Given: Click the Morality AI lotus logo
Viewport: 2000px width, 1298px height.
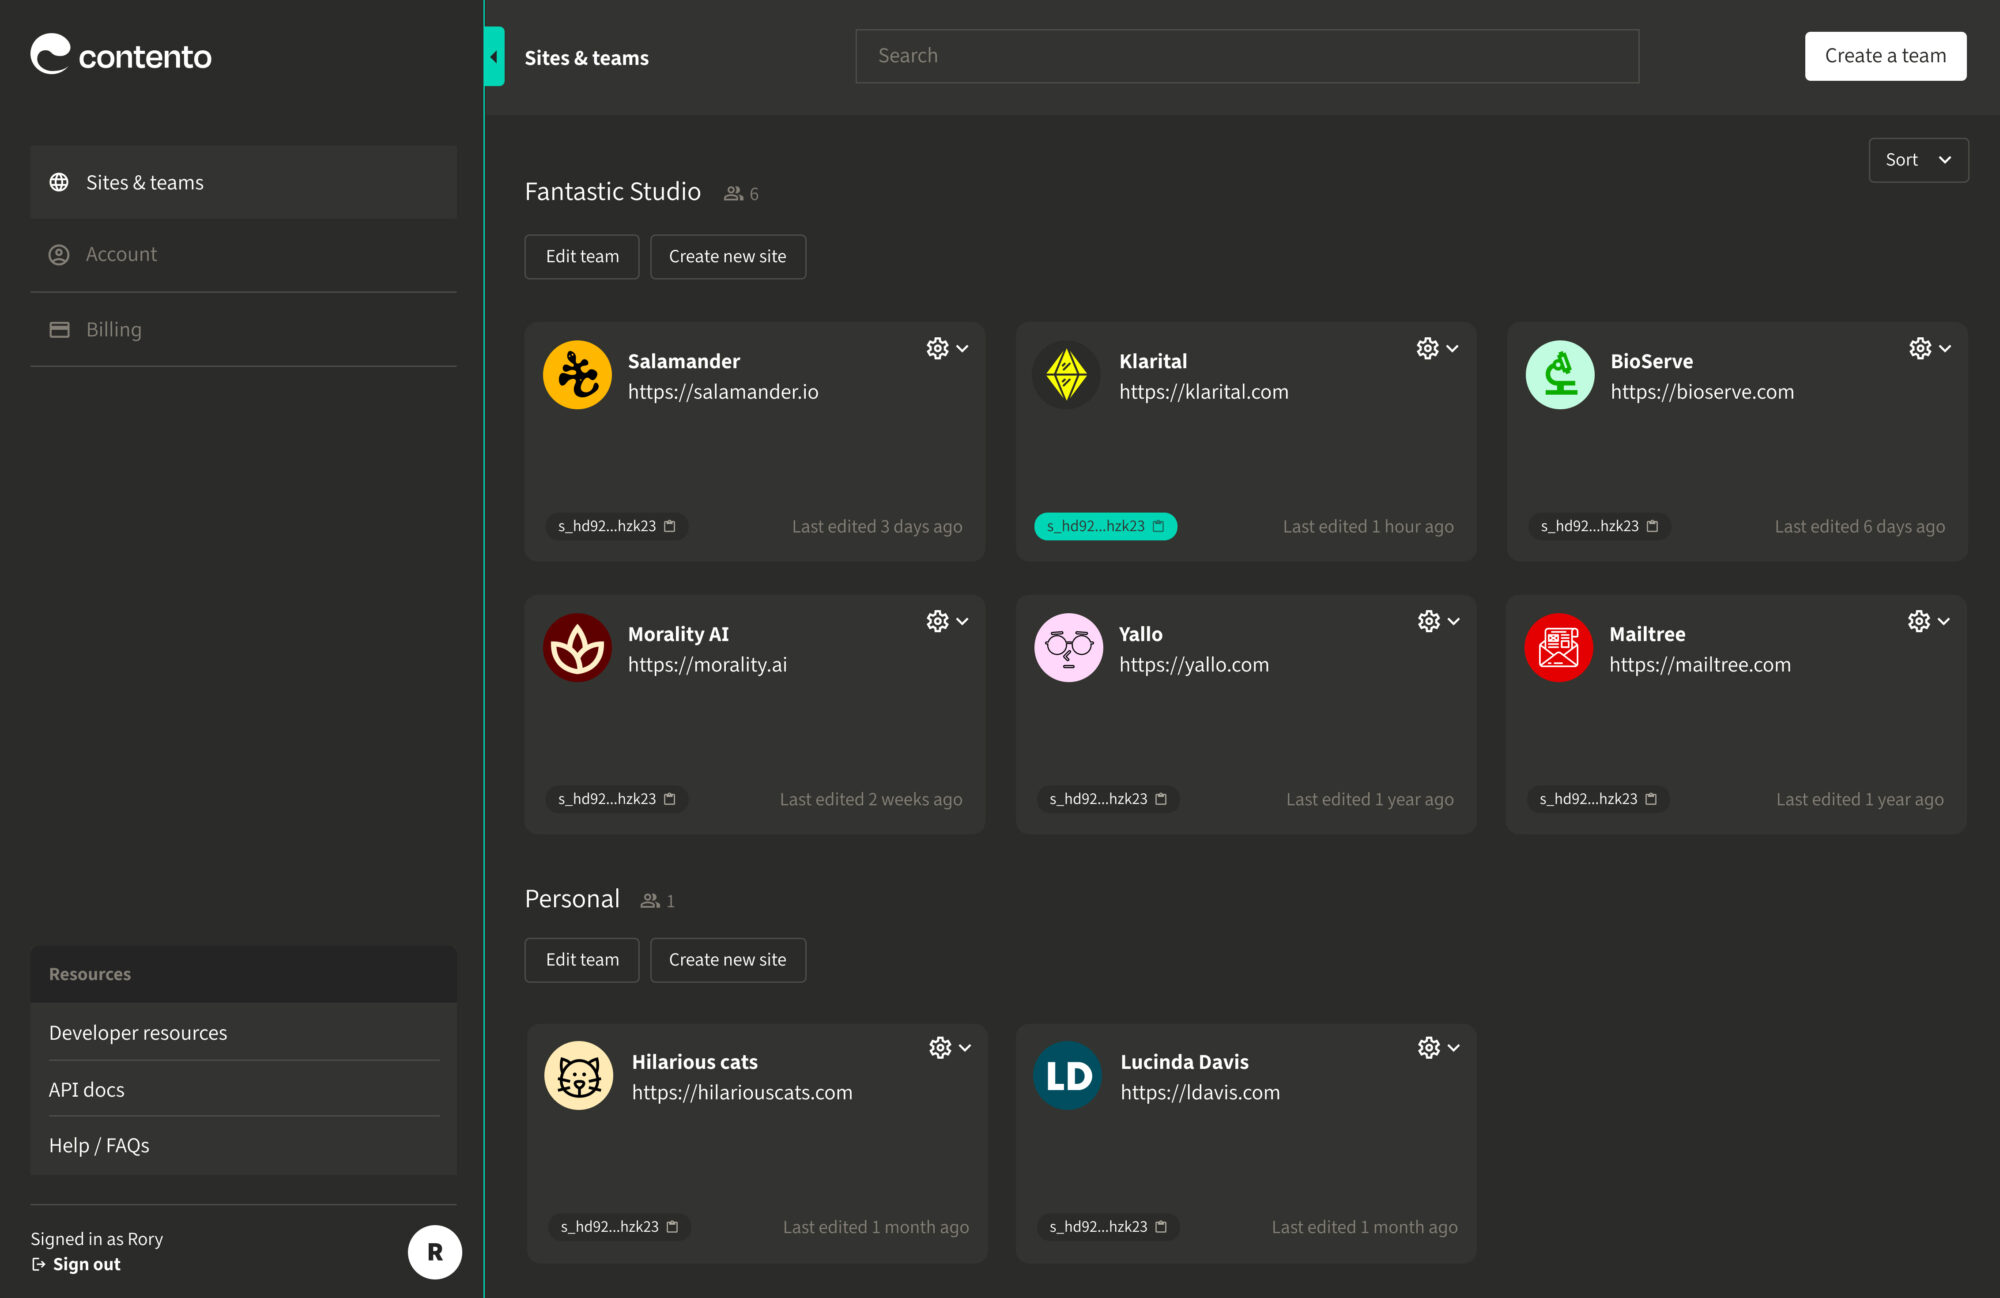Looking at the screenshot, I should (x=577, y=648).
